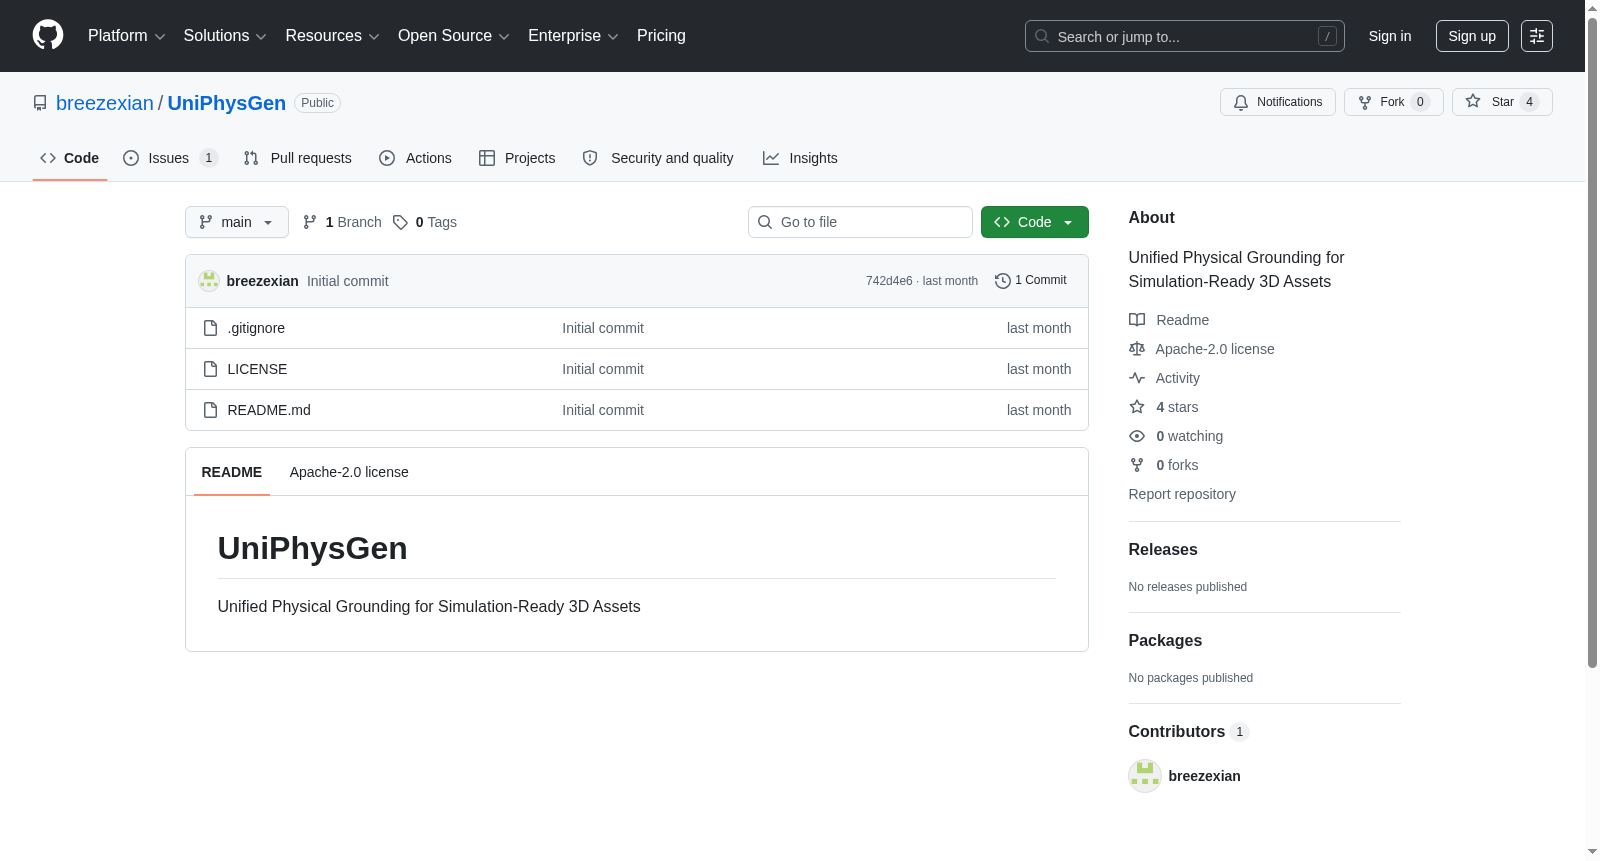The height and width of the screenshot is (861, 1600).
Task: Click the Go to file search box
Action: point(860,222)
